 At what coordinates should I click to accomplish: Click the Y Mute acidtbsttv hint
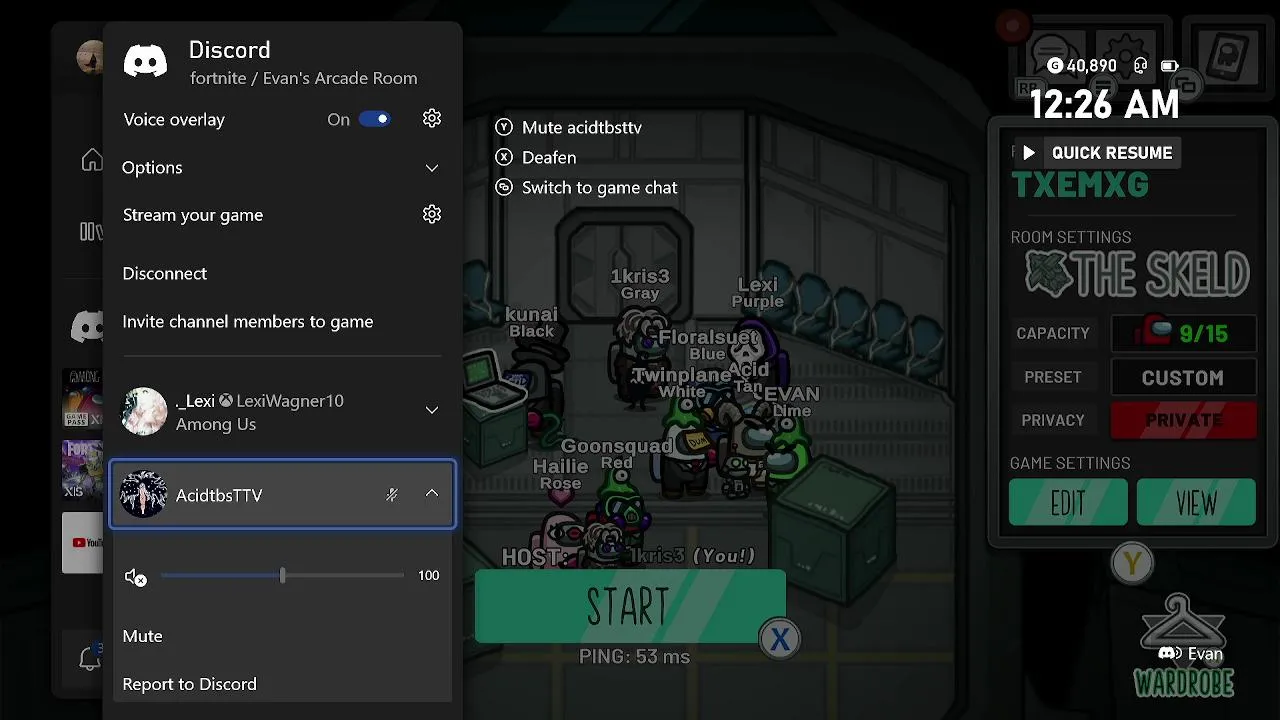pyautogui.click(x=569, y=127)
